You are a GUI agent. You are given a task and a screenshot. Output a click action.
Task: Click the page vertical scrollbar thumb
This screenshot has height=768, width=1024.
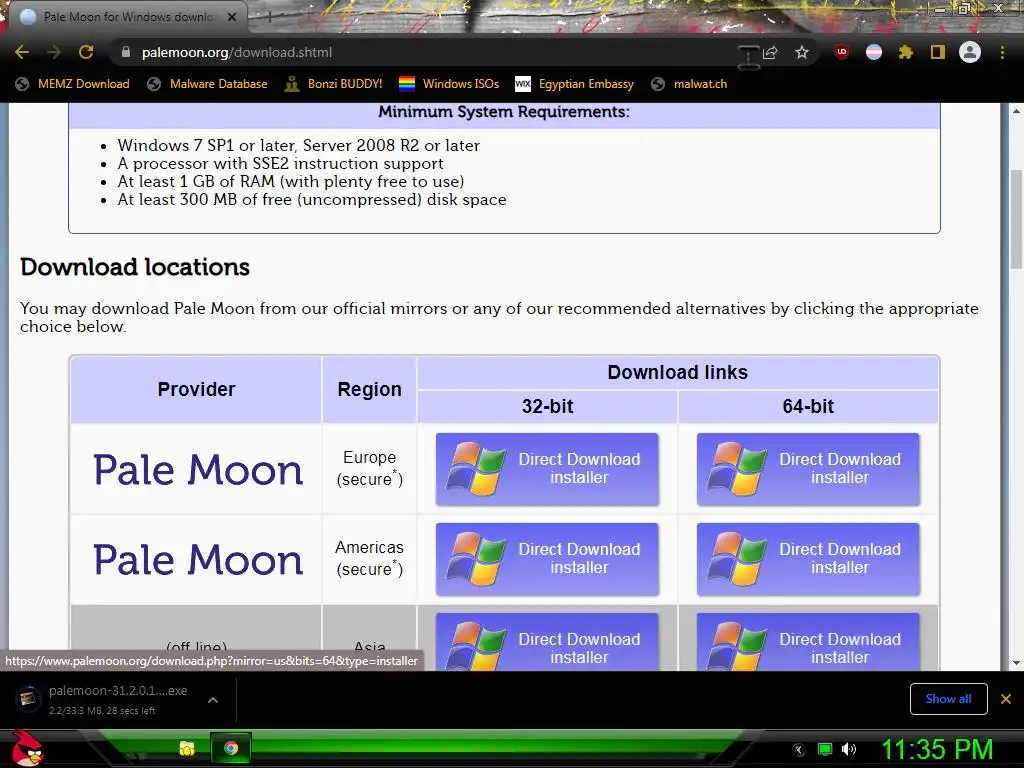tap(1016, 218)
